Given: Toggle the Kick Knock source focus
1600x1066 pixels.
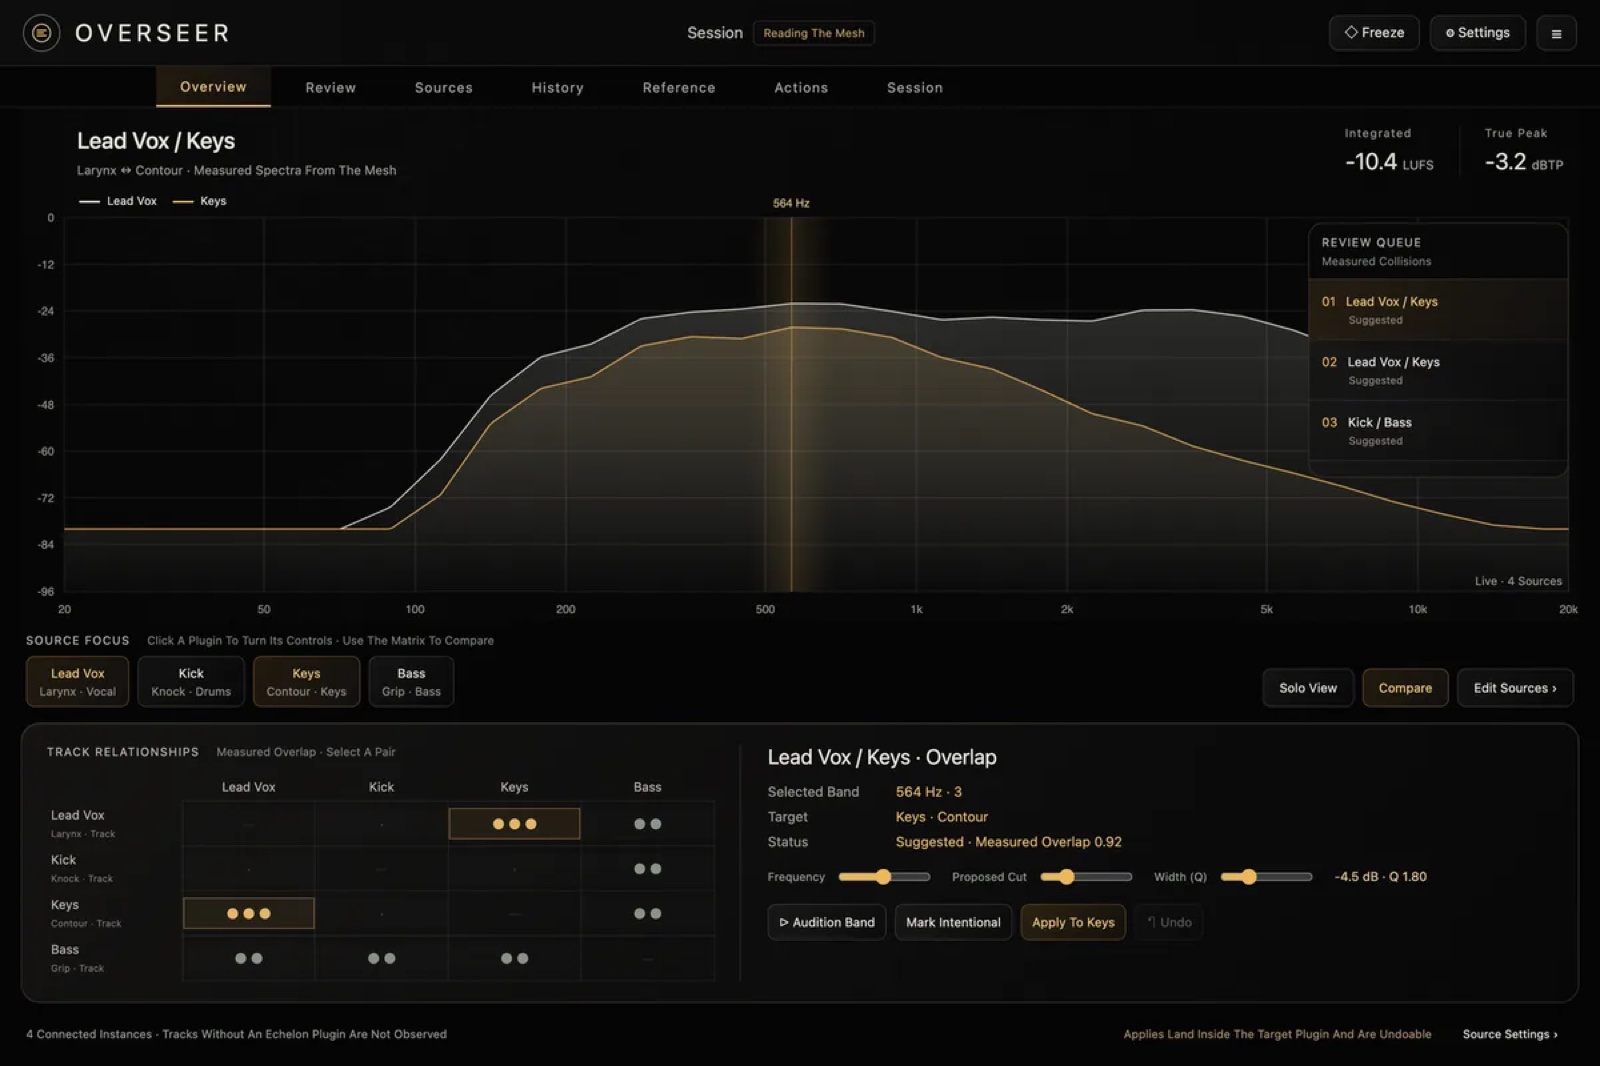Looking at the screenshot, I should pos(191,682).
